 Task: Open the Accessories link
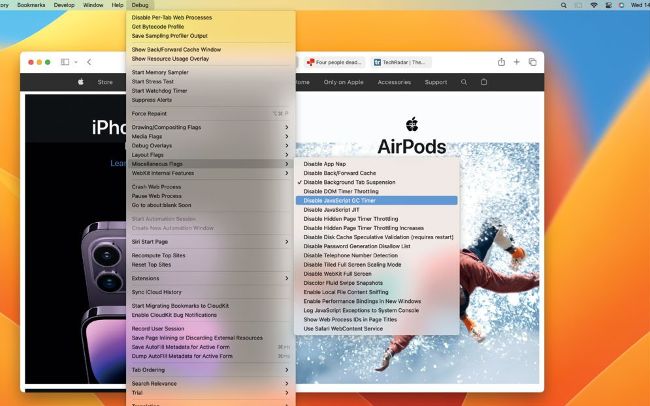pyautogui.click(x=394, y=82)
